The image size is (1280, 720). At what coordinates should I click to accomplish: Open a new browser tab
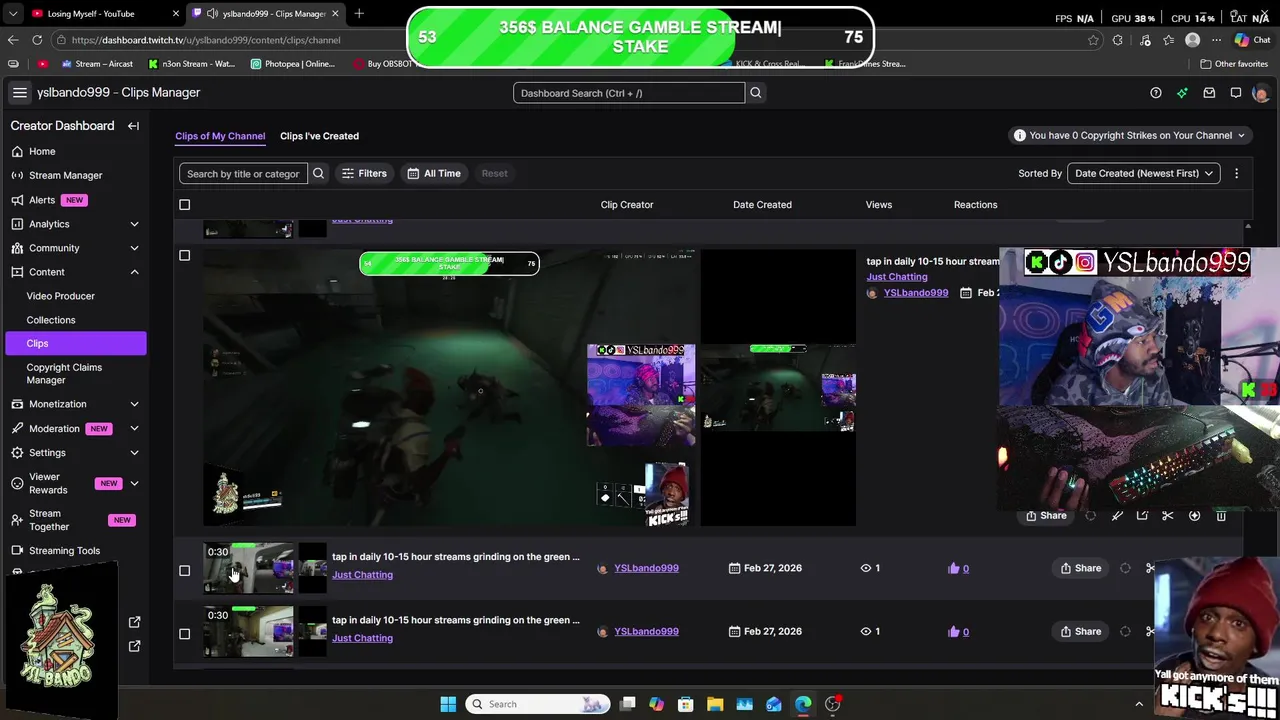359,13
